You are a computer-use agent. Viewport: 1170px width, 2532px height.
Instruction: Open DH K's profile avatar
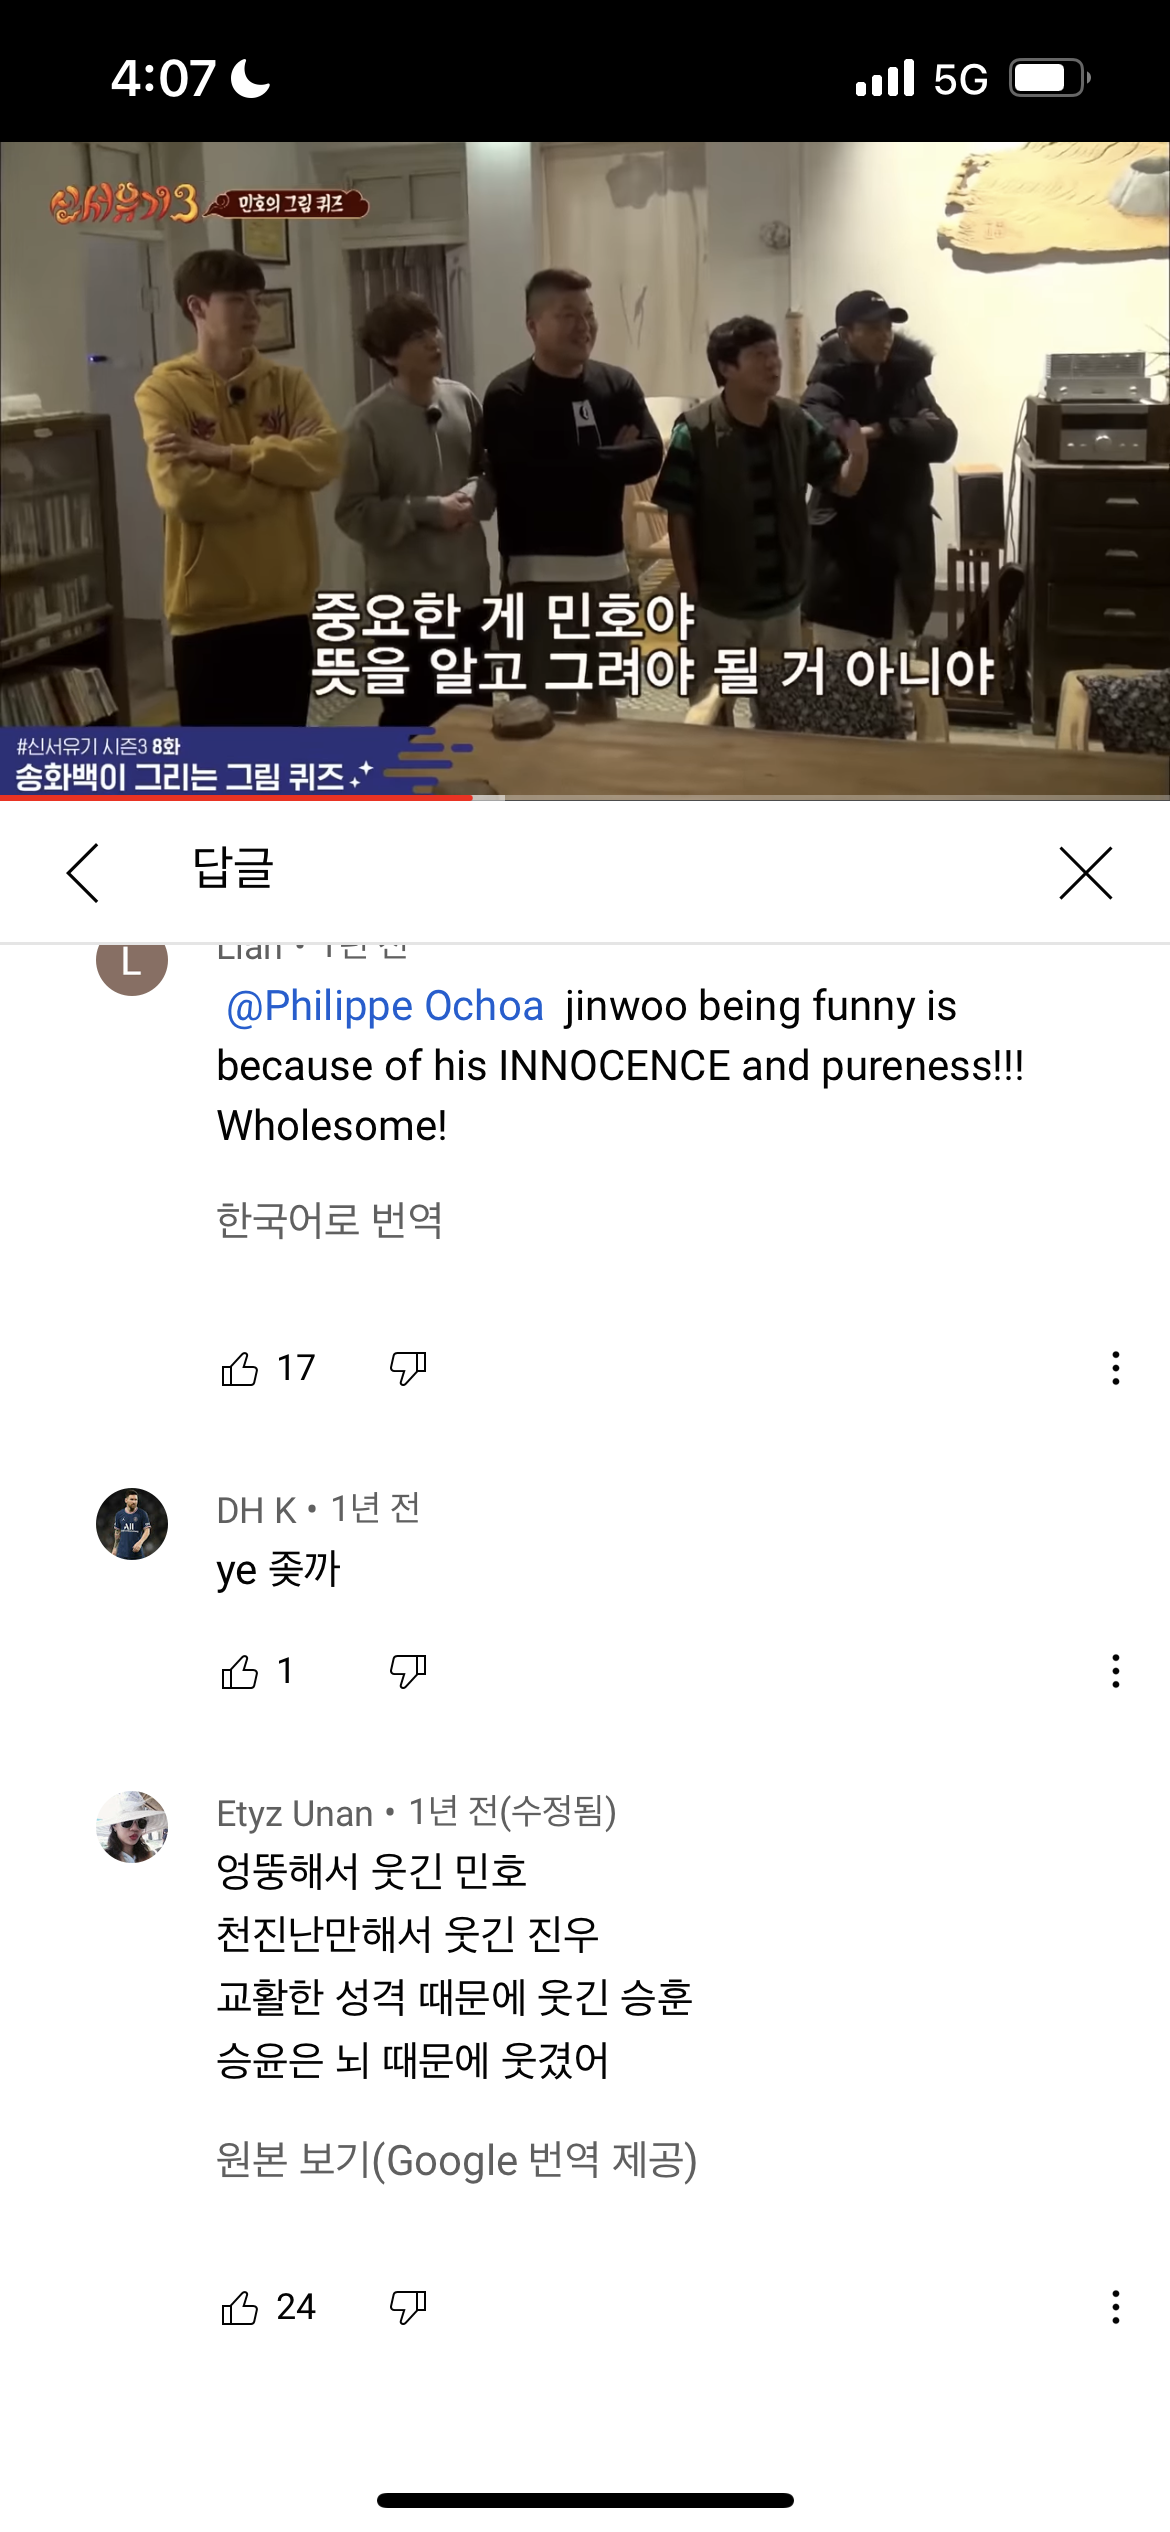[132, 1524]
